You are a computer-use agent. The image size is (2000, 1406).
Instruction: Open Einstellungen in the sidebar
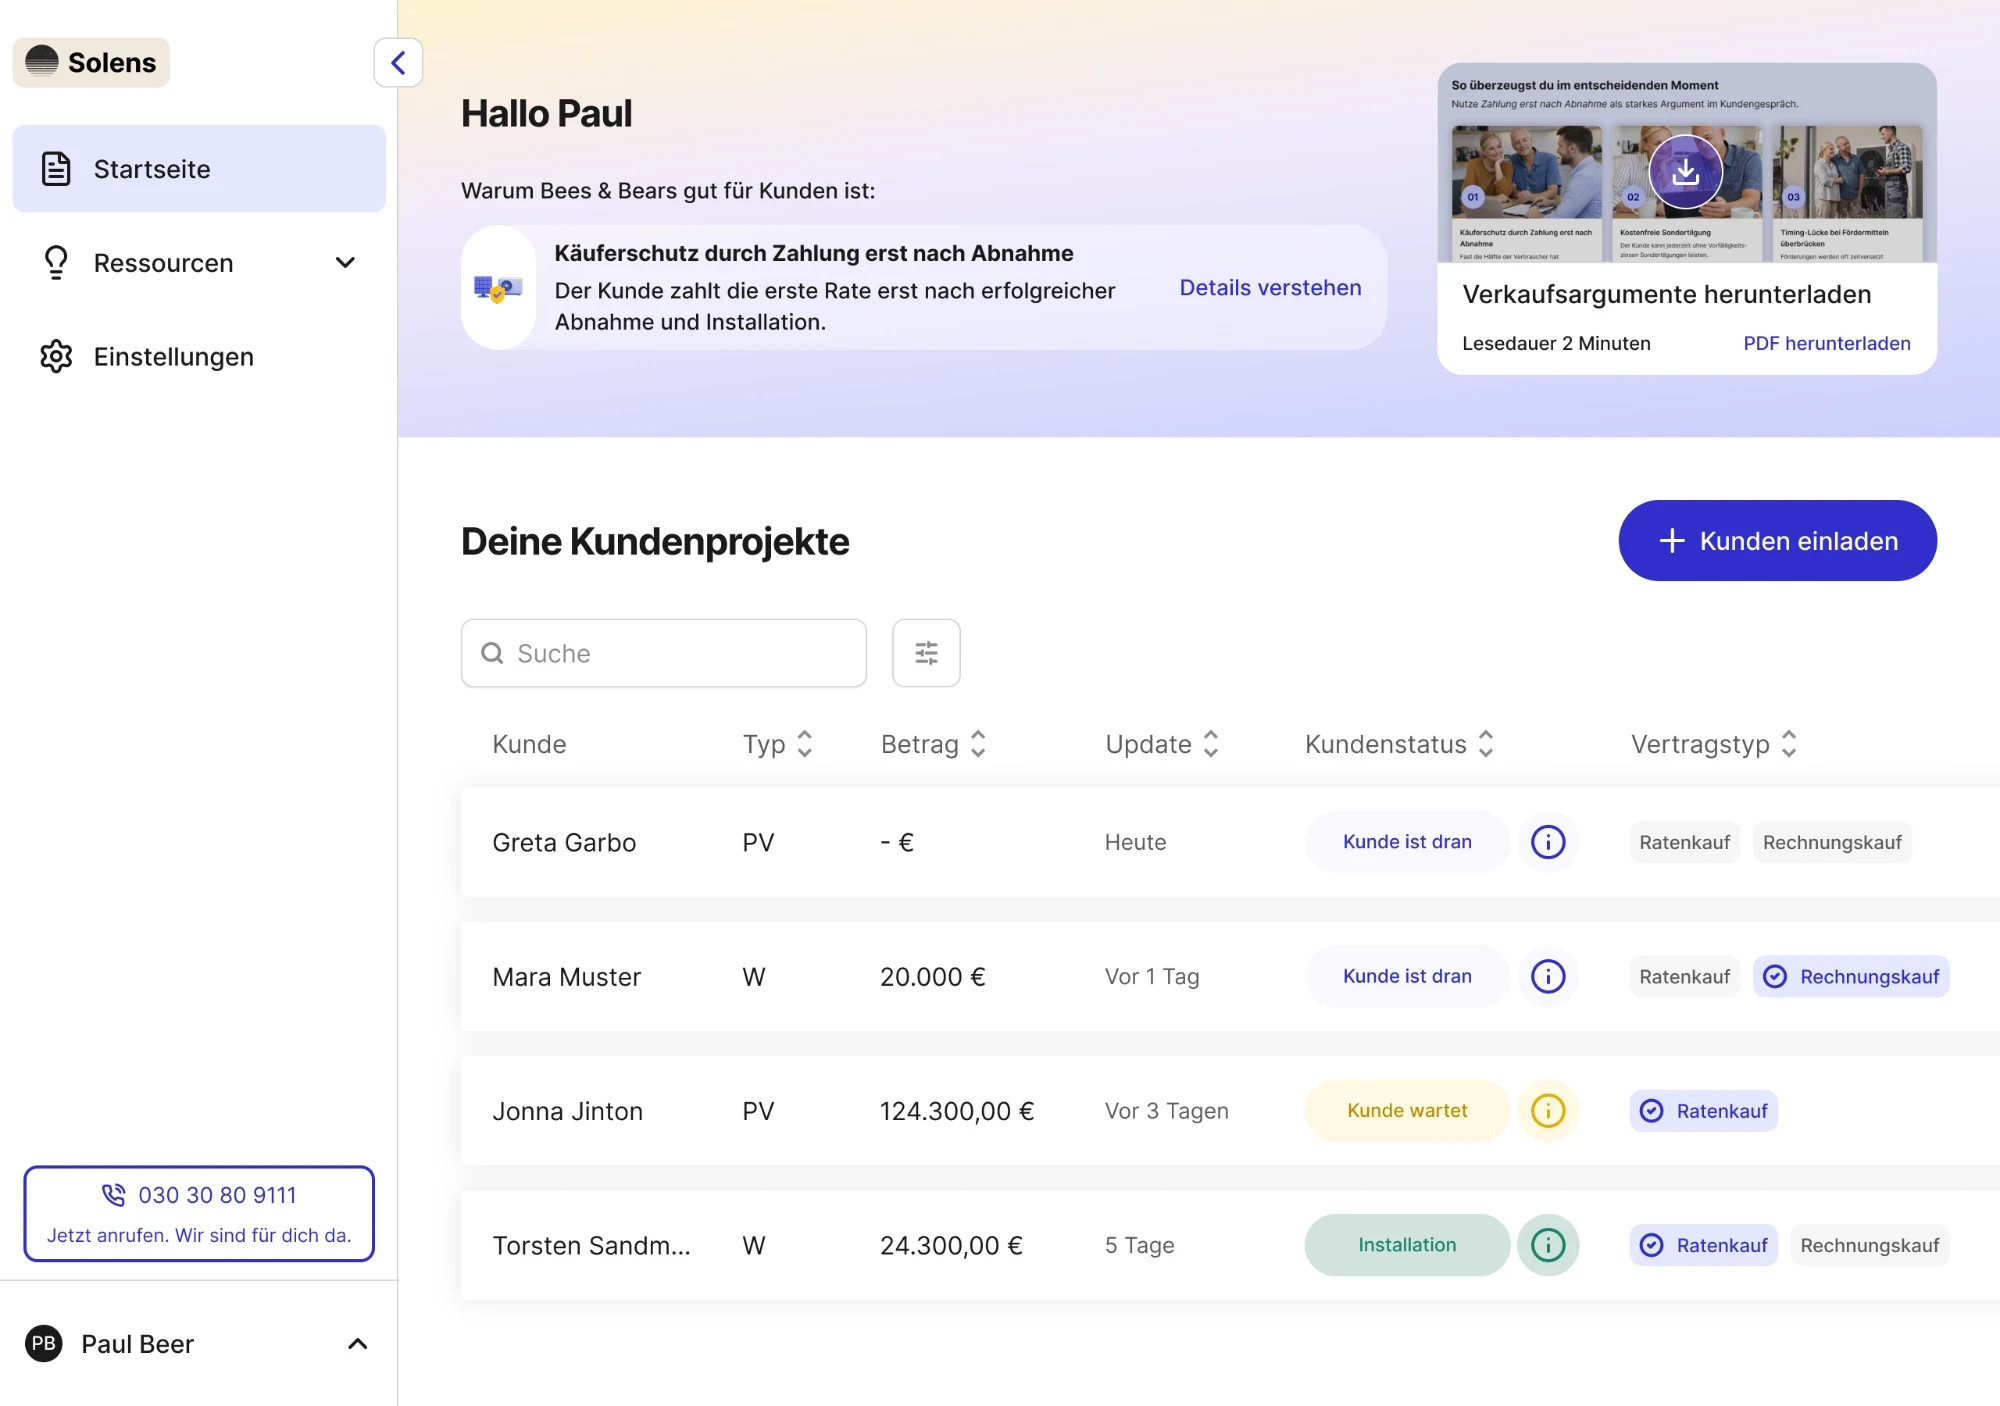click(x=199, y=357)
